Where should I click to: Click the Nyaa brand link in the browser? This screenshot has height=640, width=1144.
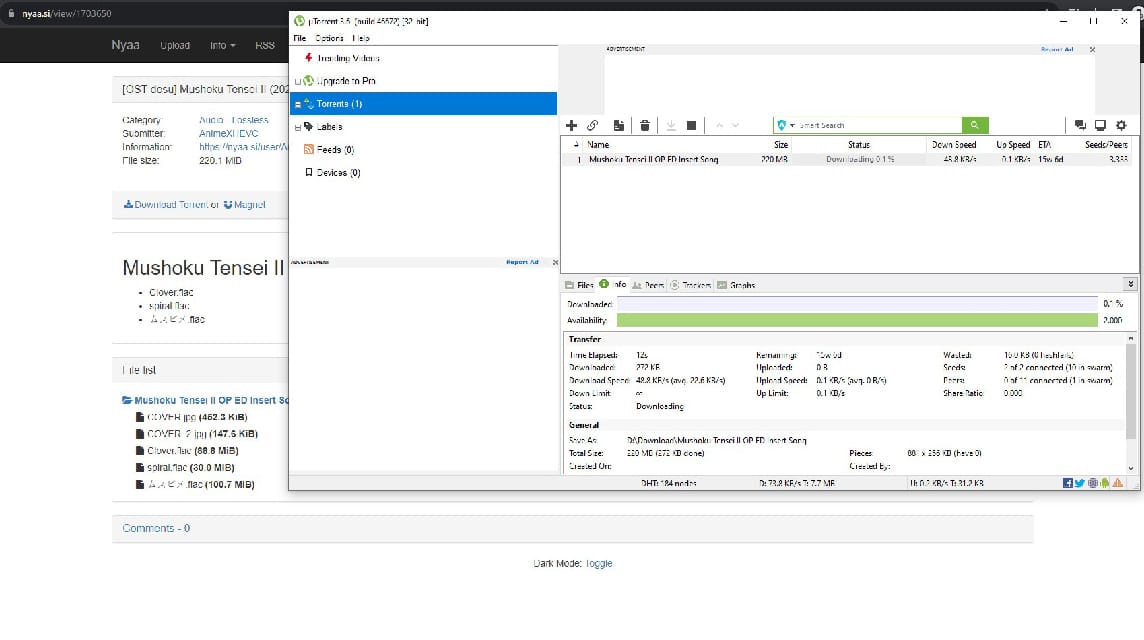point(125,45)
